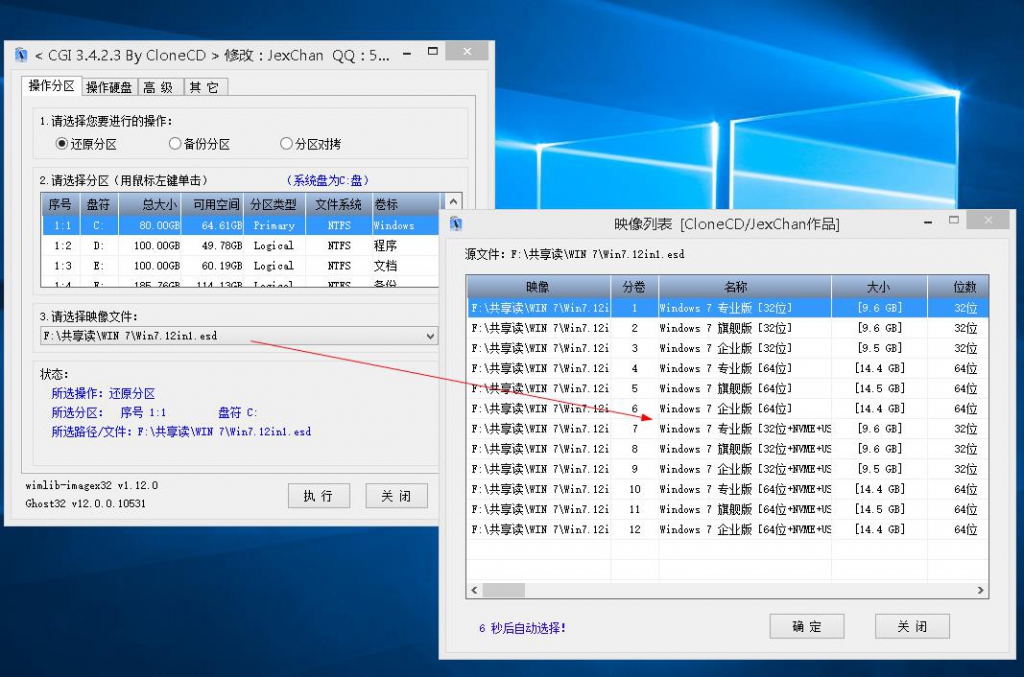Click the image list's left scroll arrow
This screenshot has width=1024, height=677.
click(475, 590)
